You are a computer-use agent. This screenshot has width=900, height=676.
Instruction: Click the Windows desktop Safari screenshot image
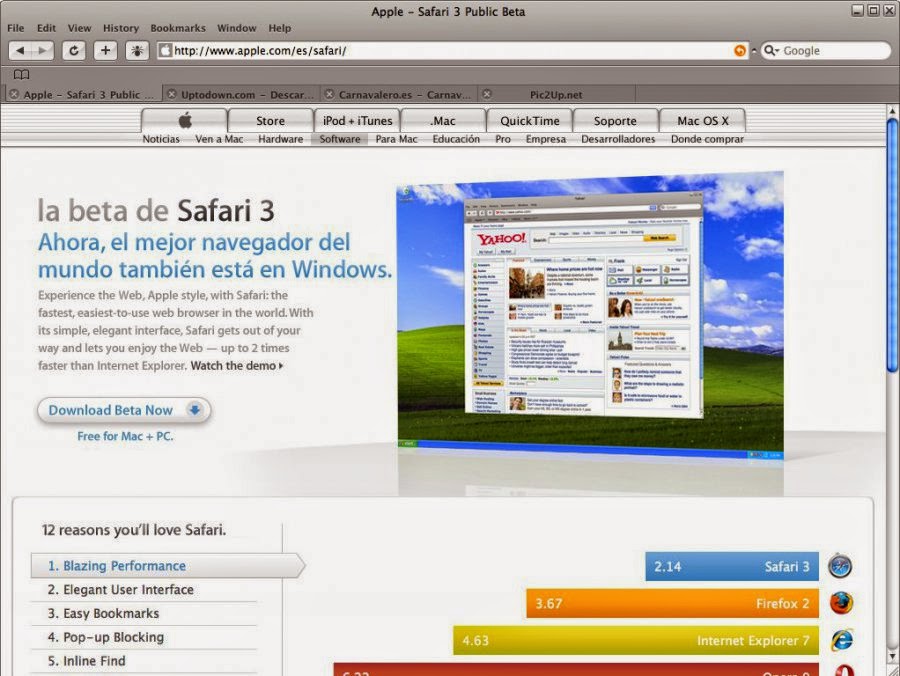pos(590,316)
